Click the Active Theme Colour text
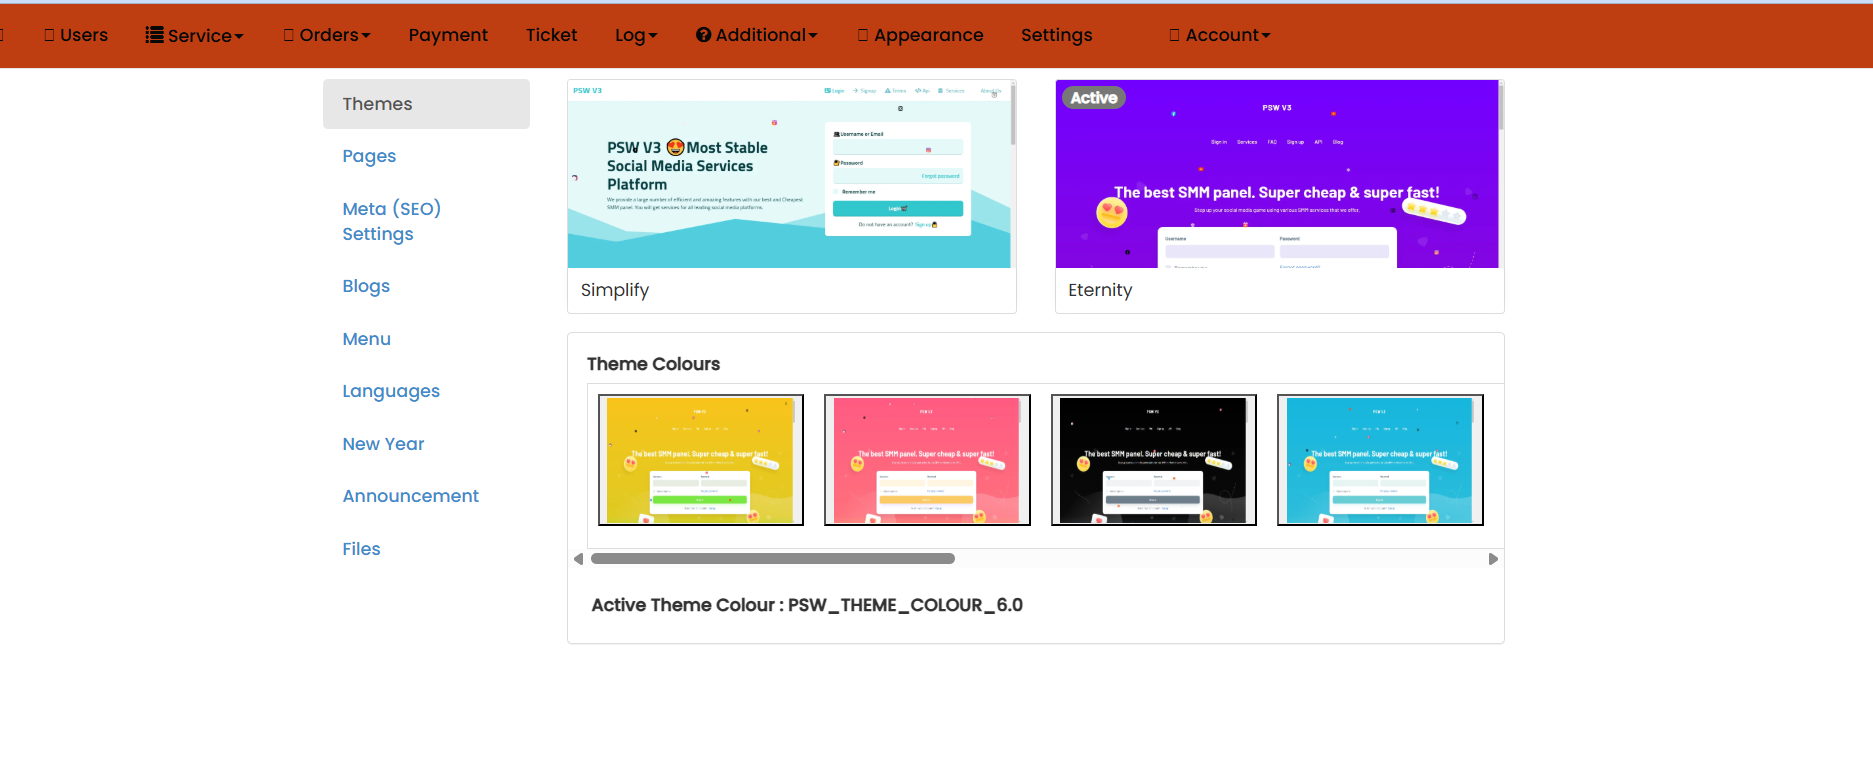 [x=807, y=605]
